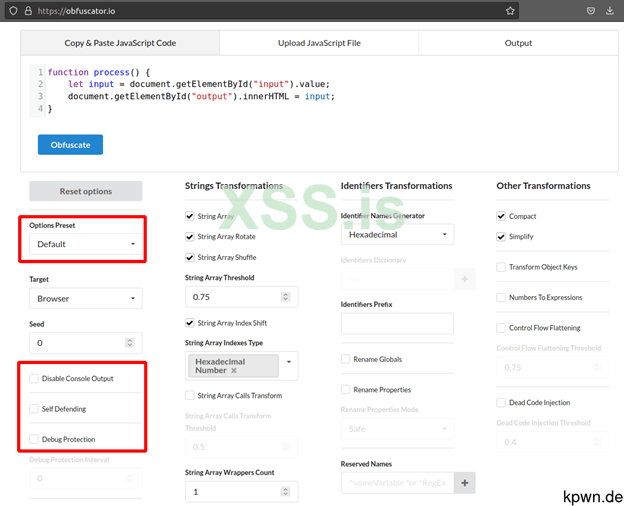Enable Dead Code Injection checkbox

coord(501,402)
